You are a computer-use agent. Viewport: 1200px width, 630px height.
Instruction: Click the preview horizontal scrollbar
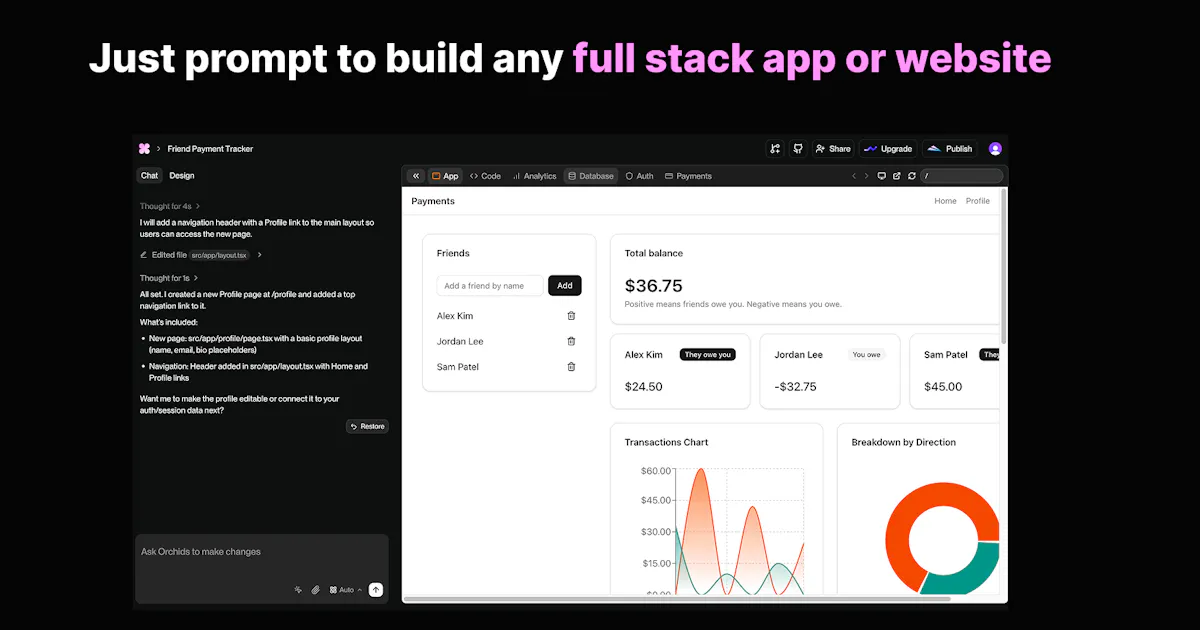tap(677, 599)
